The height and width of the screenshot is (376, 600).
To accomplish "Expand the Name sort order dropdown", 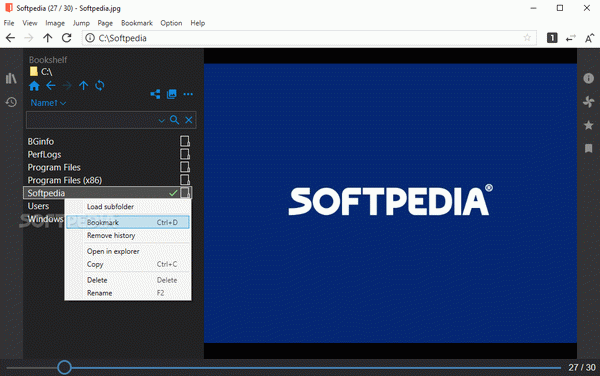I will [48, 103].
